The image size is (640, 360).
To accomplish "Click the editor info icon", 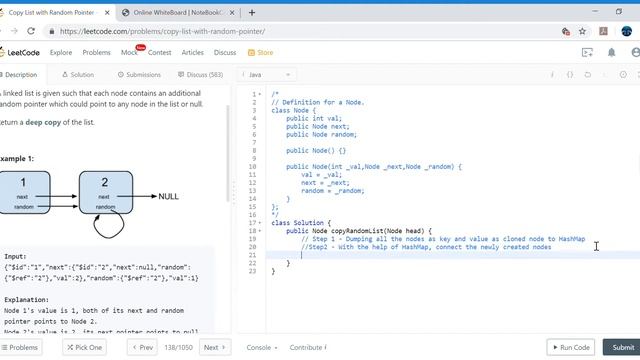I will [552, 75].
